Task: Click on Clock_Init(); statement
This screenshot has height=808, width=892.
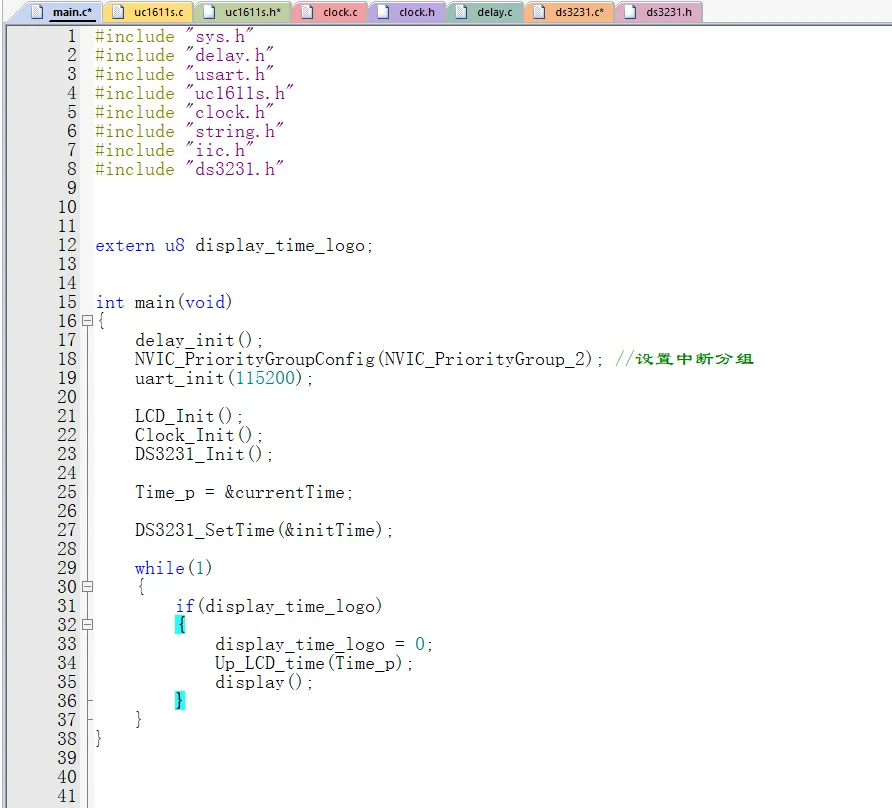Action: pyautogui.click(x=199, y=435)
